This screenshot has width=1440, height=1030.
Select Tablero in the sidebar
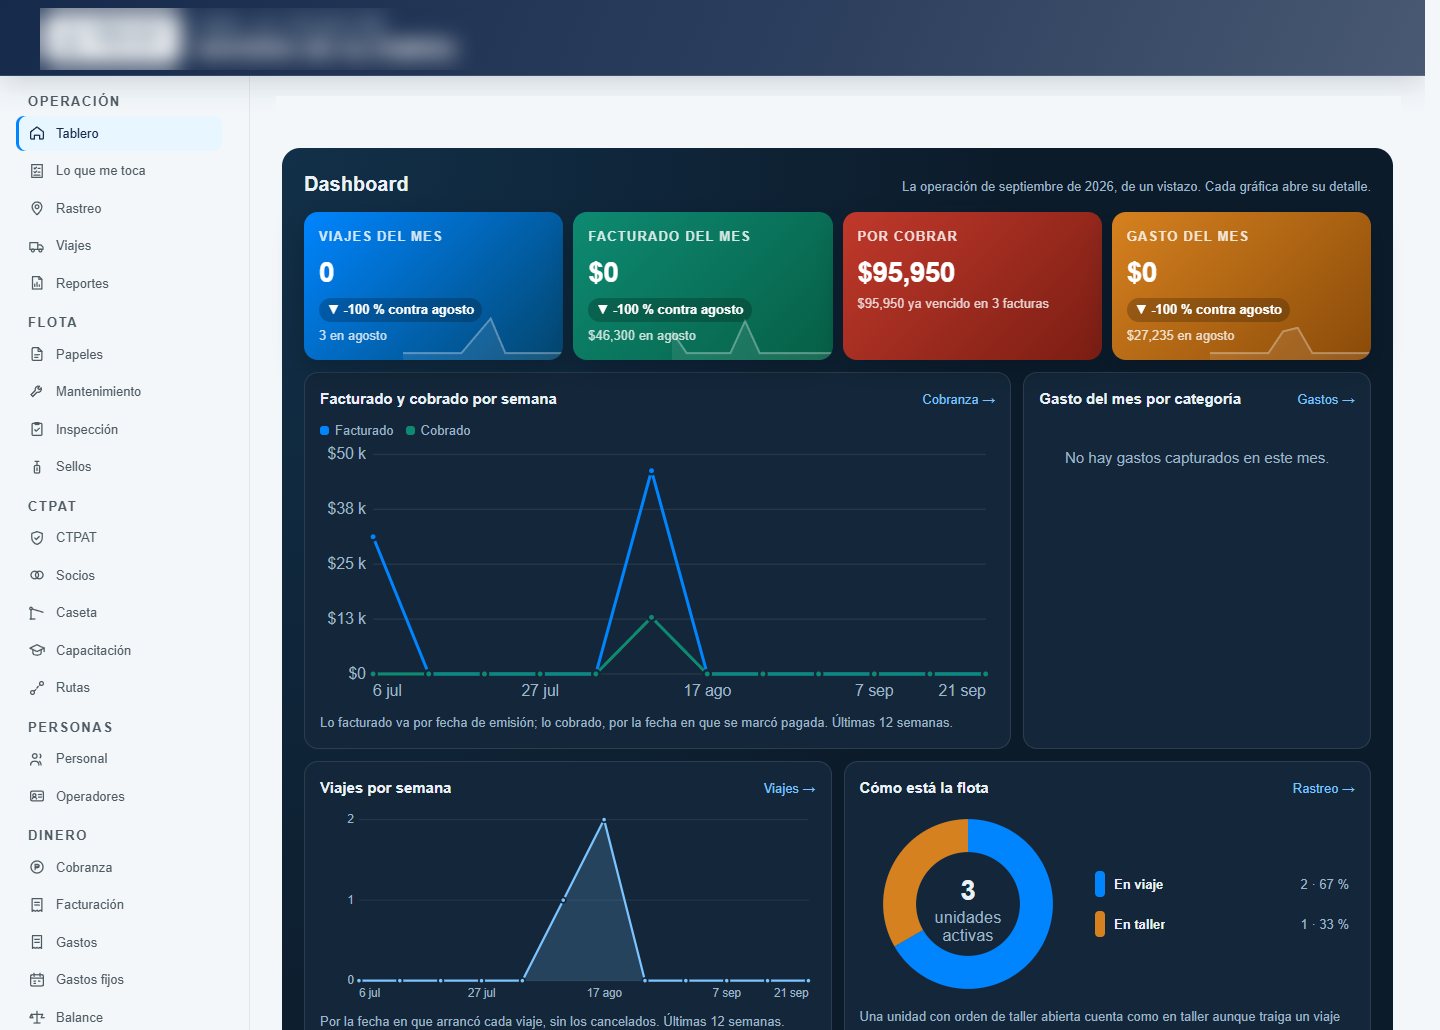click(119, 133)
